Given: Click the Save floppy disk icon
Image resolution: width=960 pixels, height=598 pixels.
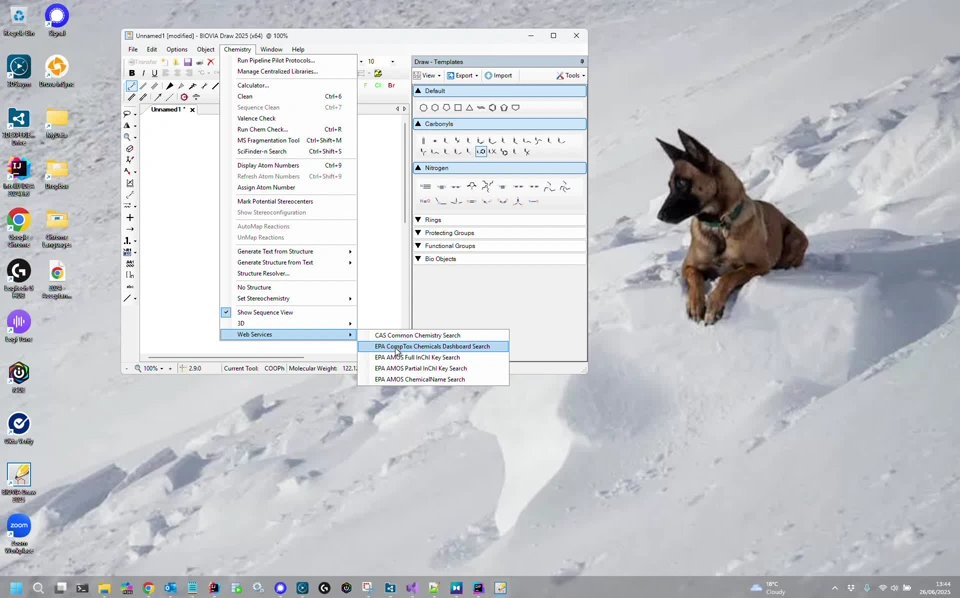Looking at the screenshot, I should 187,62.
